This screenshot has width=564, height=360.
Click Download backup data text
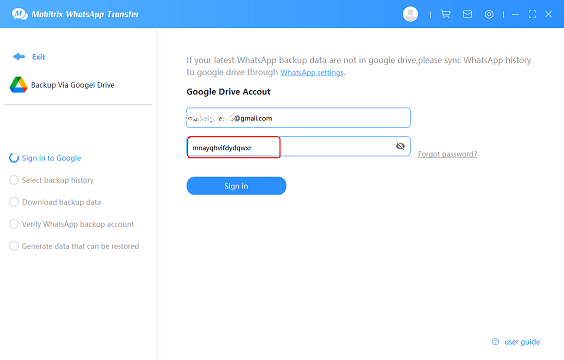[x=62, y=202]
